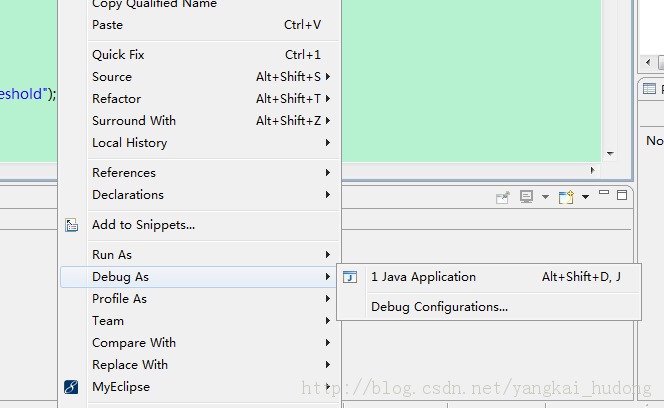Click the table view icon in right panel

(x=649, y=89)
